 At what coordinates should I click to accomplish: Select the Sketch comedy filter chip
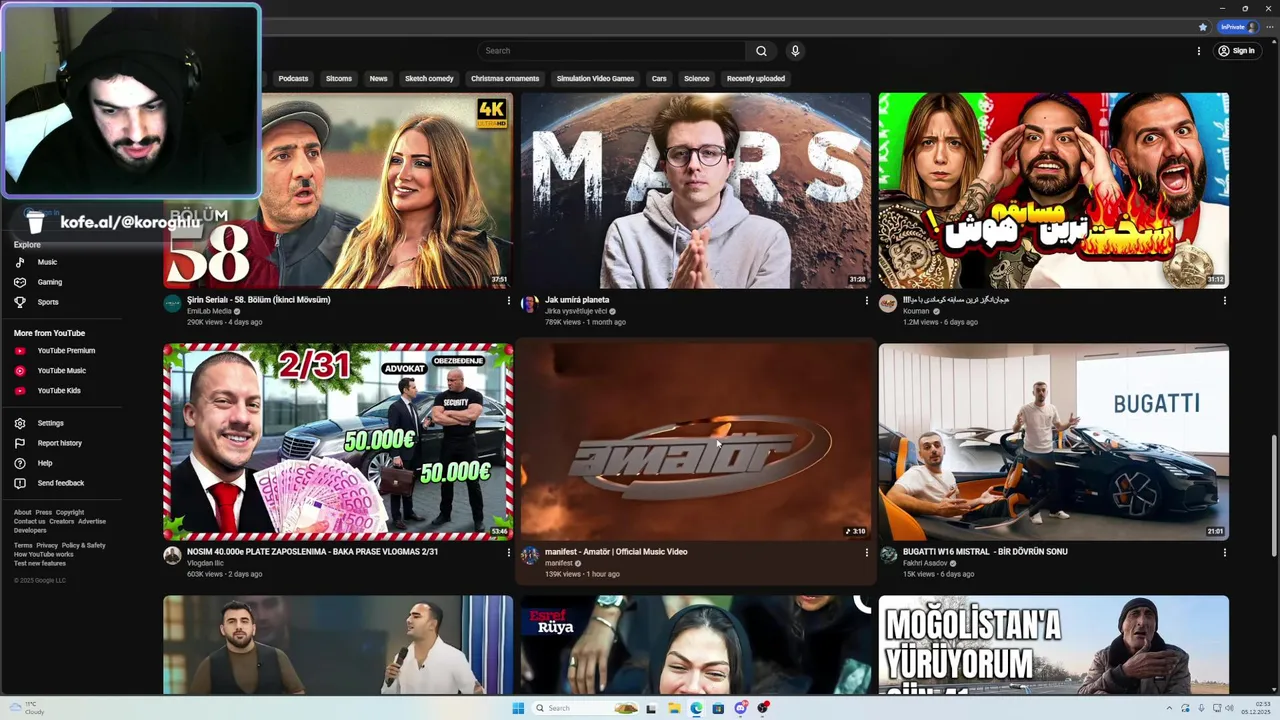(429, 78)
